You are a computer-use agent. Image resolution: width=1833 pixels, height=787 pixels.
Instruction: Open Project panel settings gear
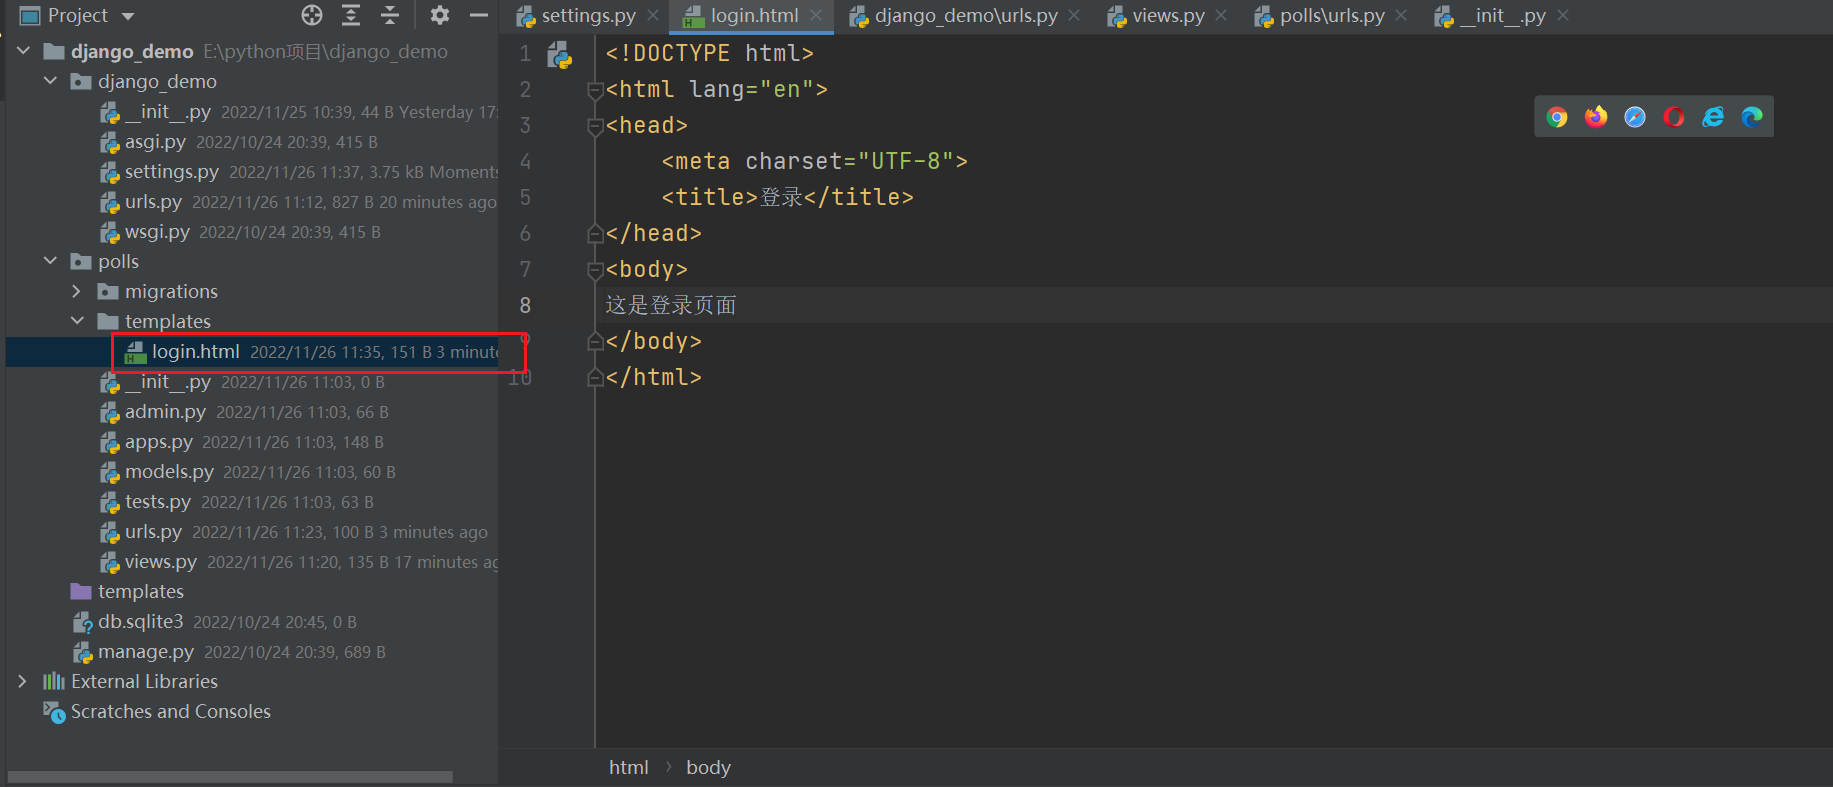point(440,15)
